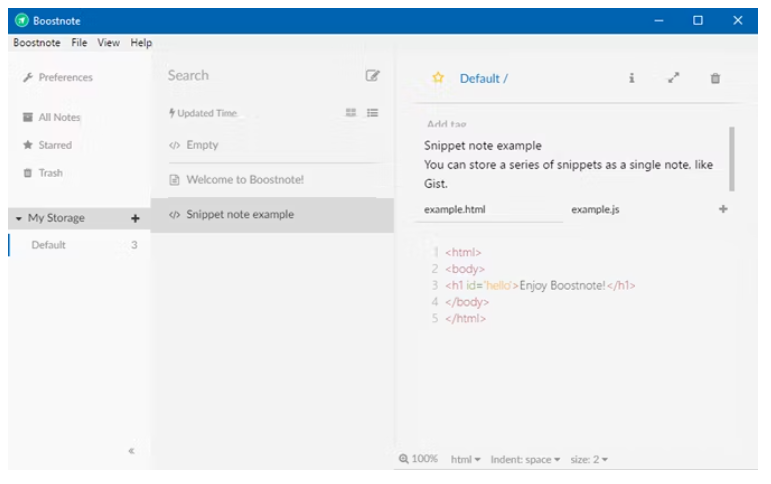Collapse sidebar with double chevron icon
The width and height of the screenshot is (771, 484).
click(x=131, y=451)
